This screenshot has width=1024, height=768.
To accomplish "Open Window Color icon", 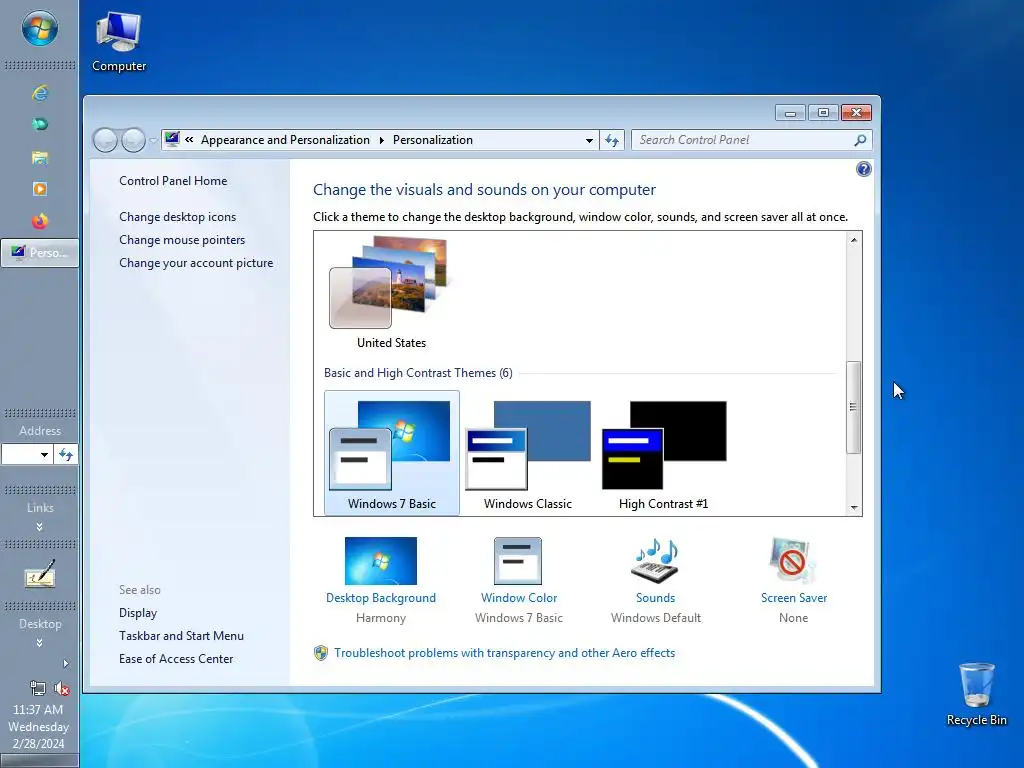I will click(518, 561).
